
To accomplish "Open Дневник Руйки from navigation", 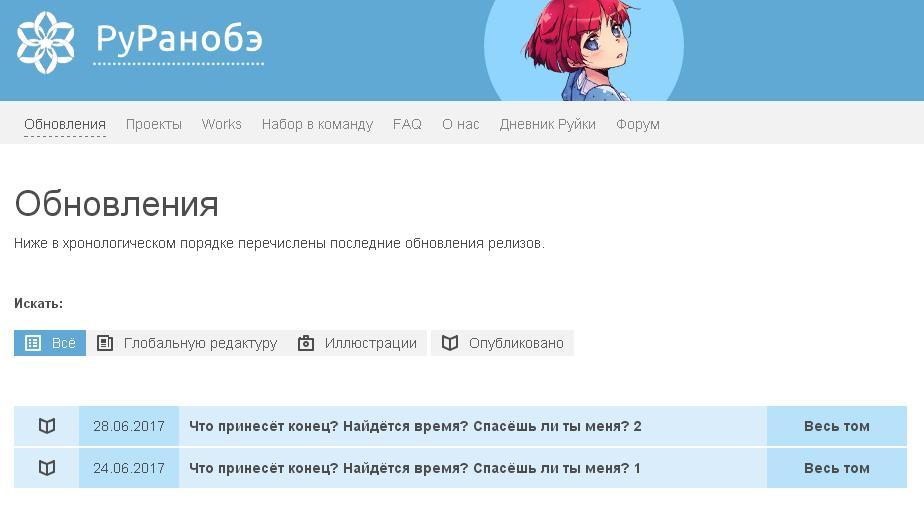I will 547,124.
